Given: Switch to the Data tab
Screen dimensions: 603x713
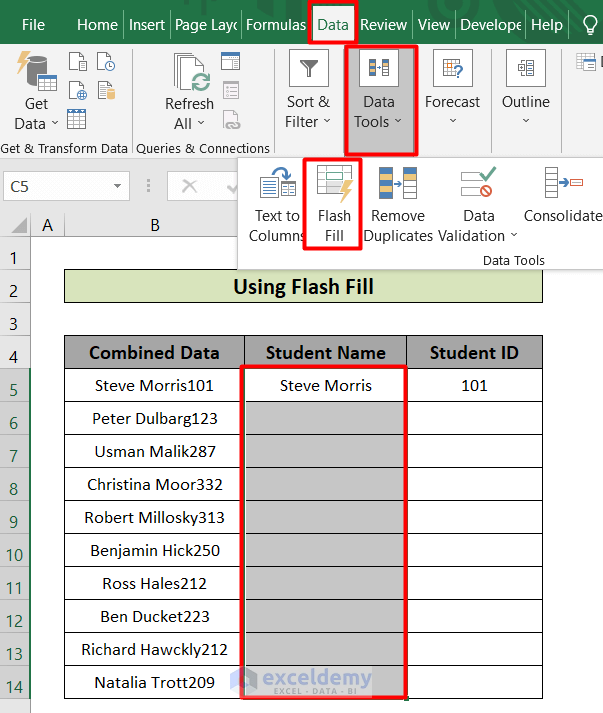Looking at the screenshot, I should tap(333, 25).
